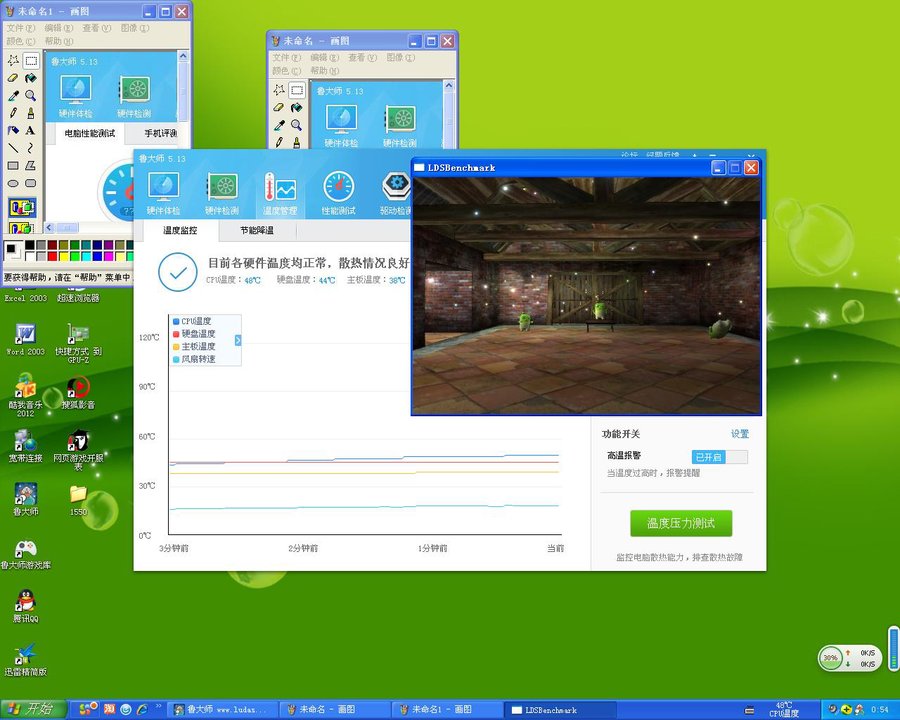Switch to the 节能降温 tab
This screenshot has height=720, width=900.
click(257, 230)
